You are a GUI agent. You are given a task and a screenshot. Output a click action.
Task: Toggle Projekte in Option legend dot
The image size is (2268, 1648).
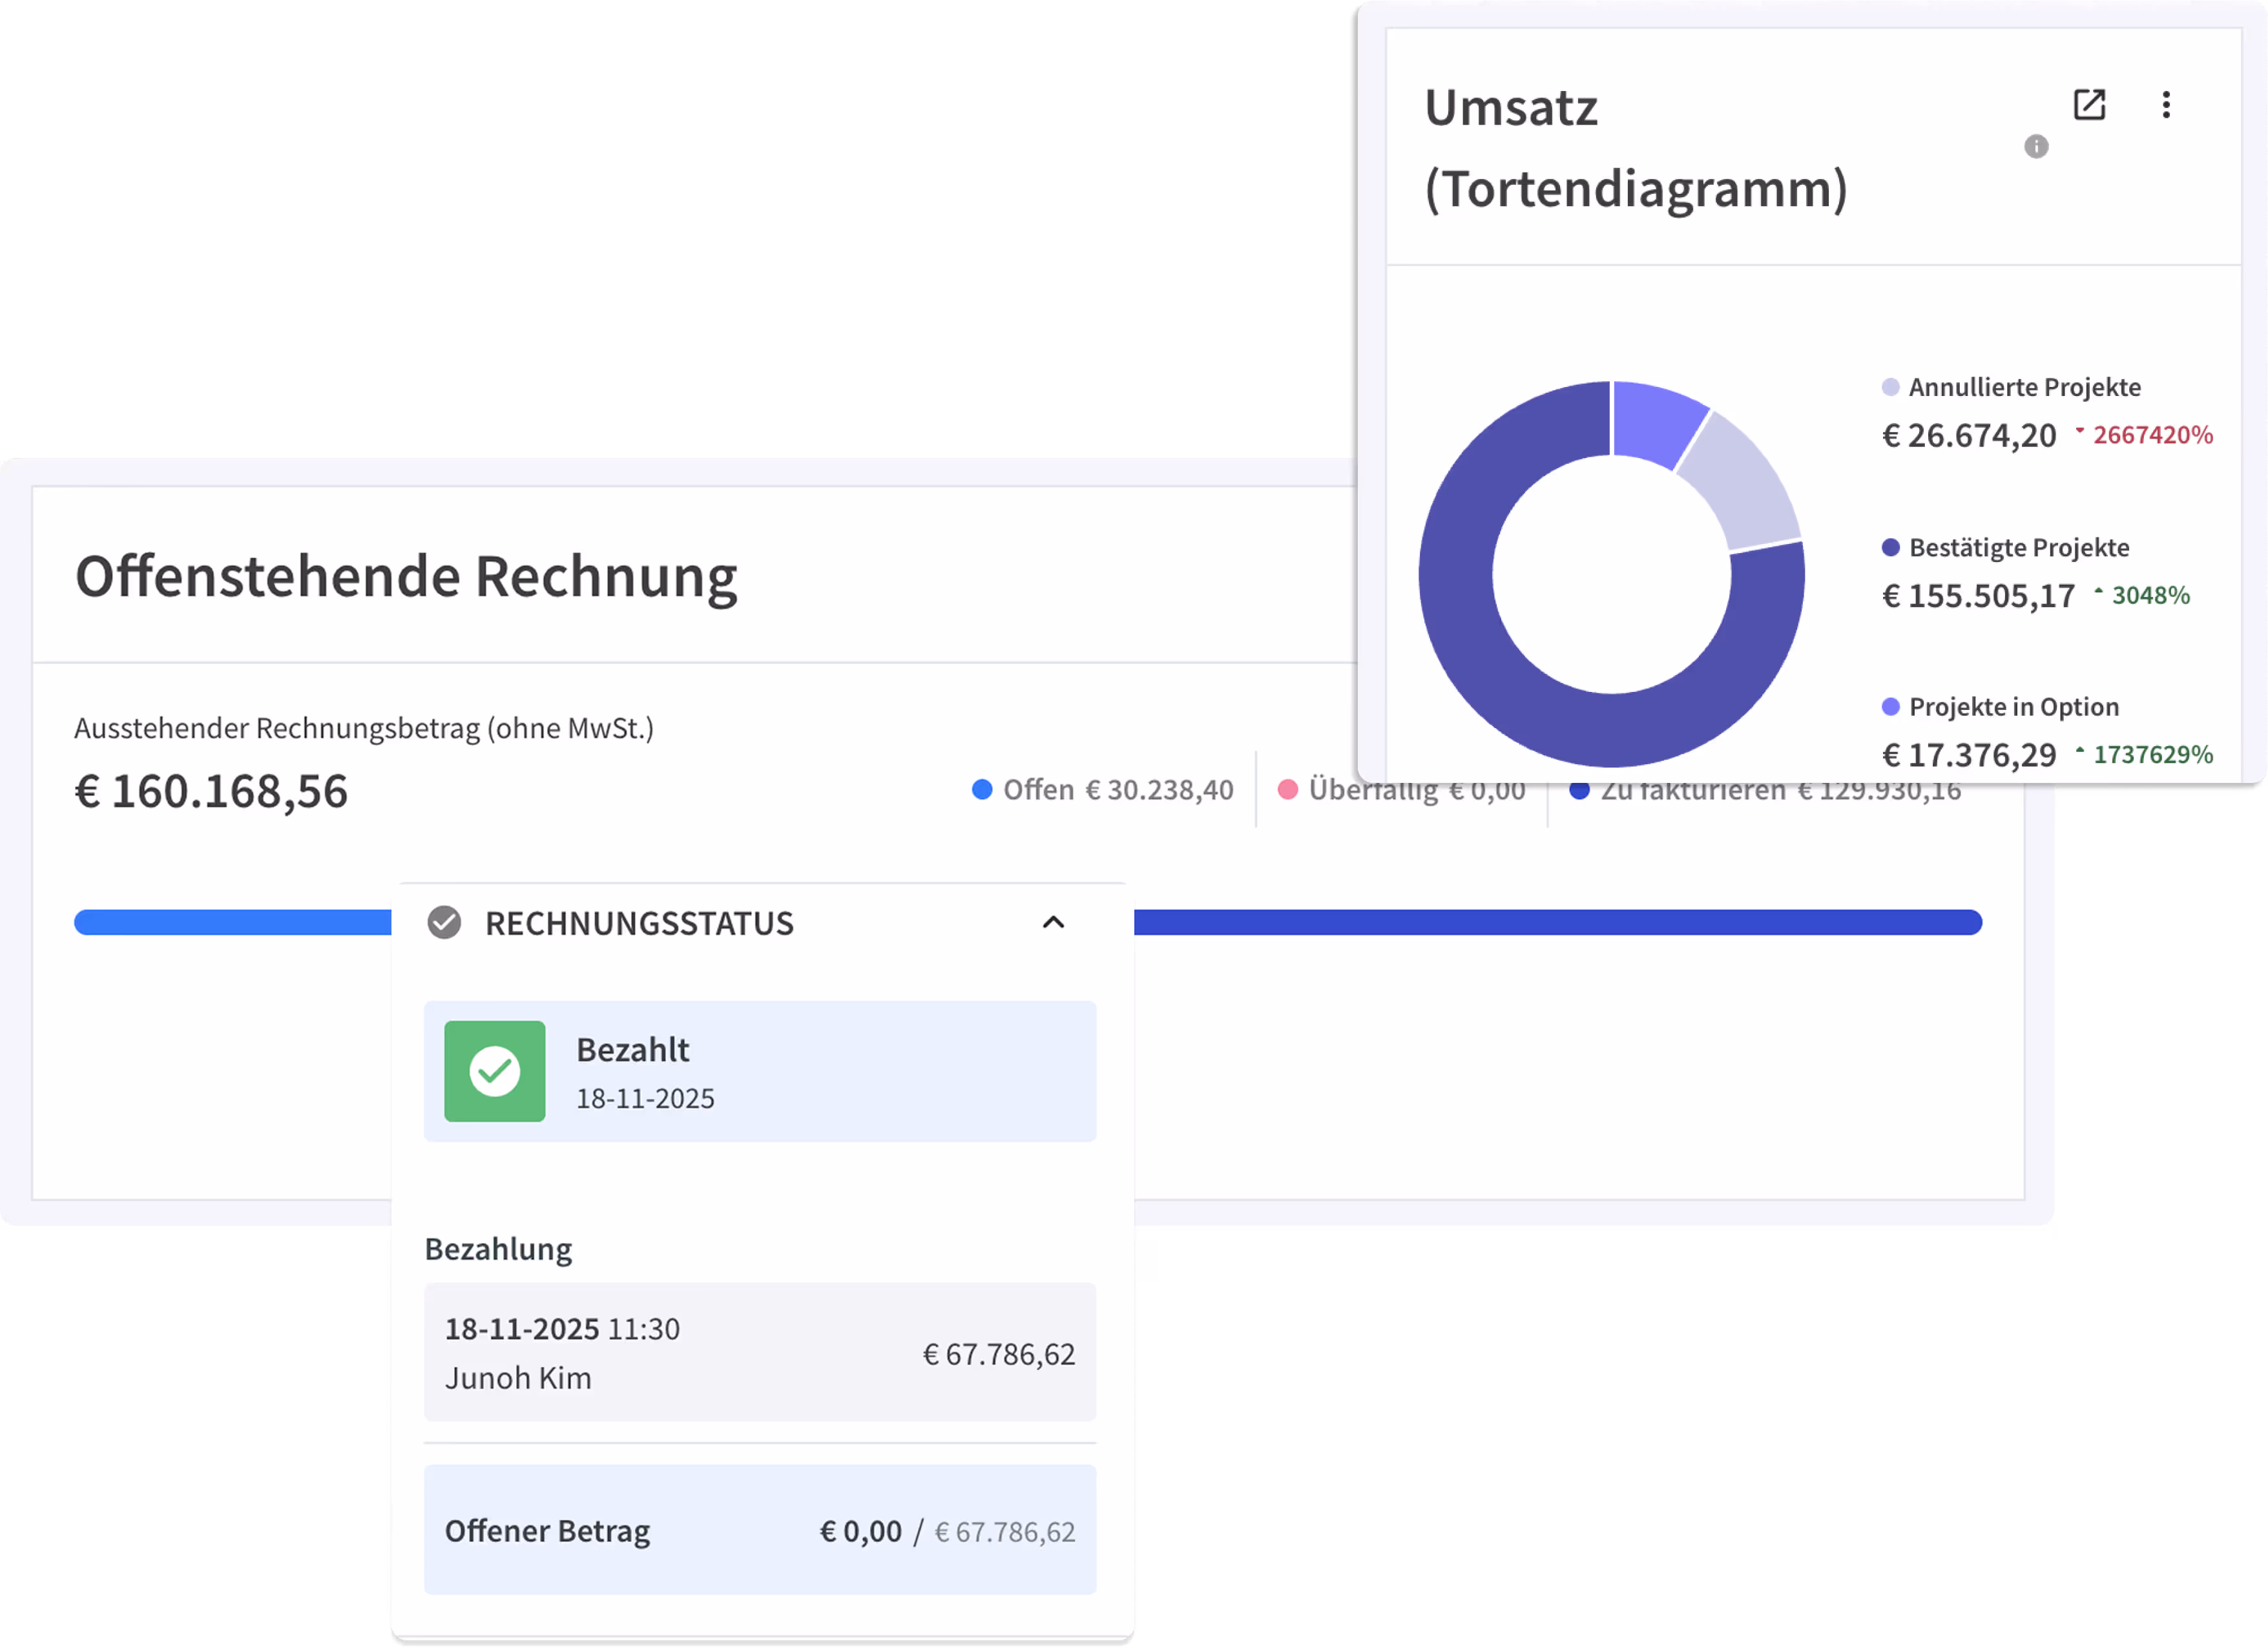1890,707
